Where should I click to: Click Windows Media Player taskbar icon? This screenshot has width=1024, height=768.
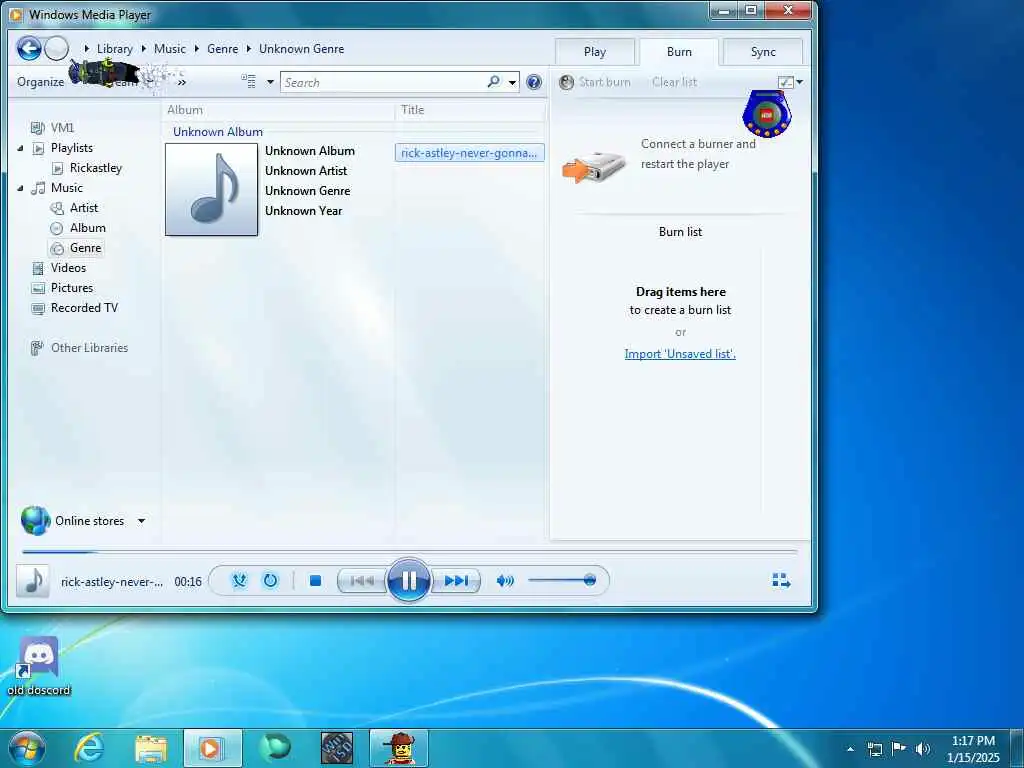coord(212,748)
